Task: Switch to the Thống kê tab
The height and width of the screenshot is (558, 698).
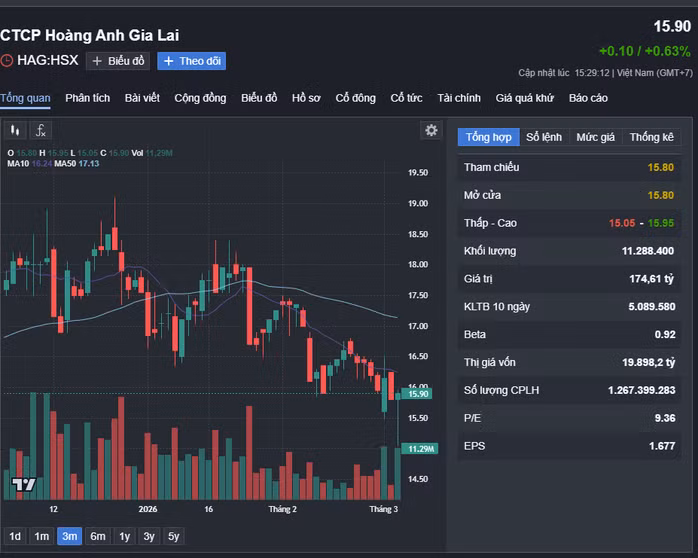Action: [652, 137]
